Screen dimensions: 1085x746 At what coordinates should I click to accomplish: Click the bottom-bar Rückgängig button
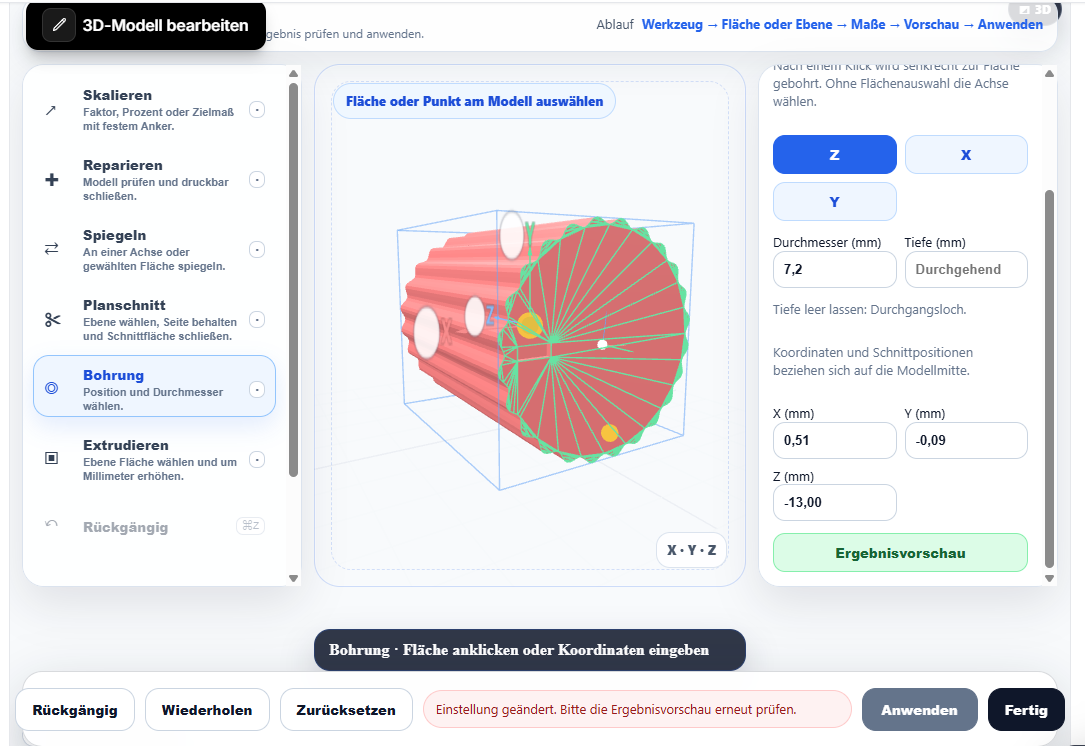point(75,709)
